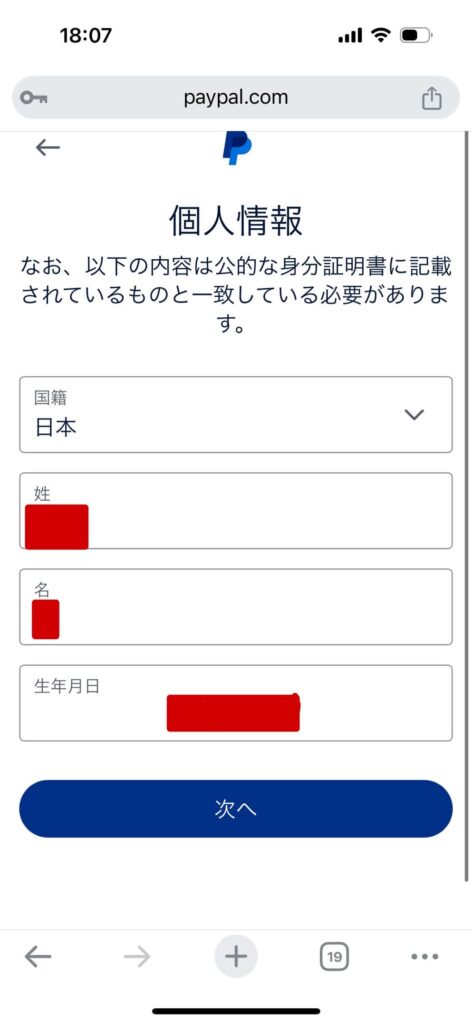This screenshot has height=1024, width=472.
Task: Tap the 18:07 clock in status bar
Action: pyautogui.click(x=86, y=35)
